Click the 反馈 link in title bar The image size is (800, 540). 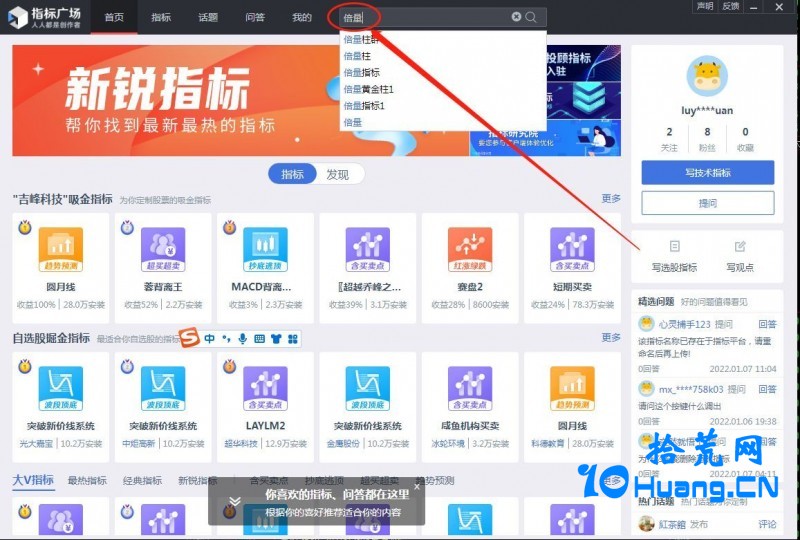pyautogui.click(x=731, y=6)
